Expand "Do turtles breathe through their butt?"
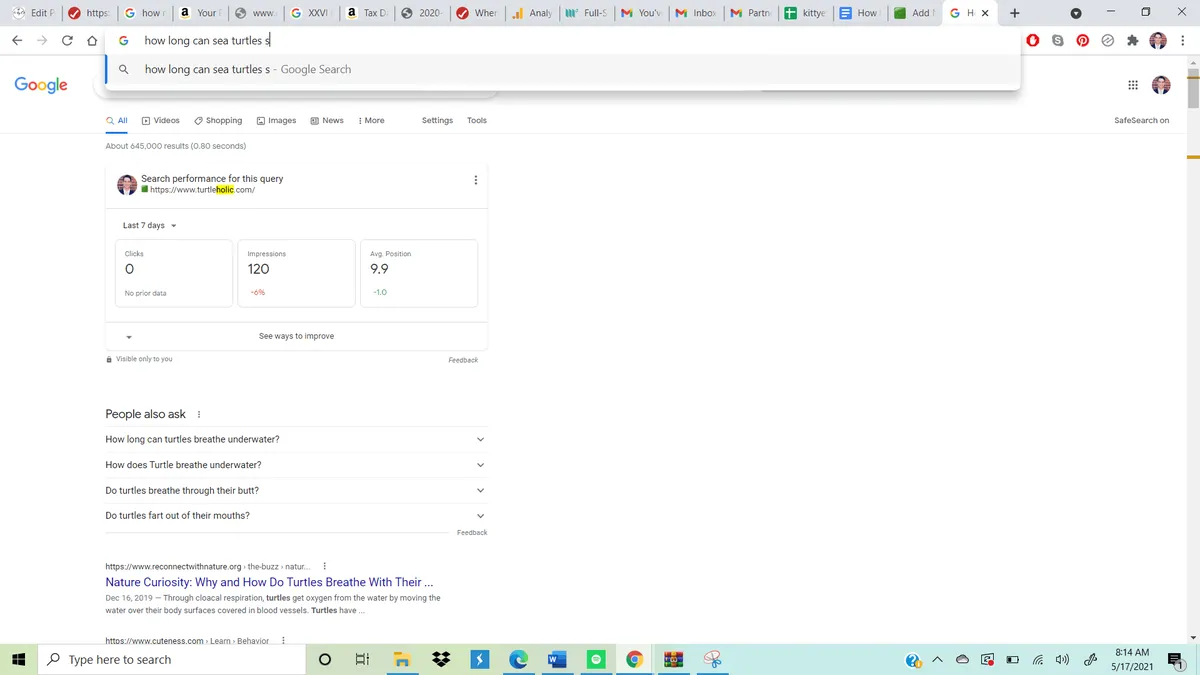Image resolution: width=1200 pixels, height=675 pixels. pos(296,490)
